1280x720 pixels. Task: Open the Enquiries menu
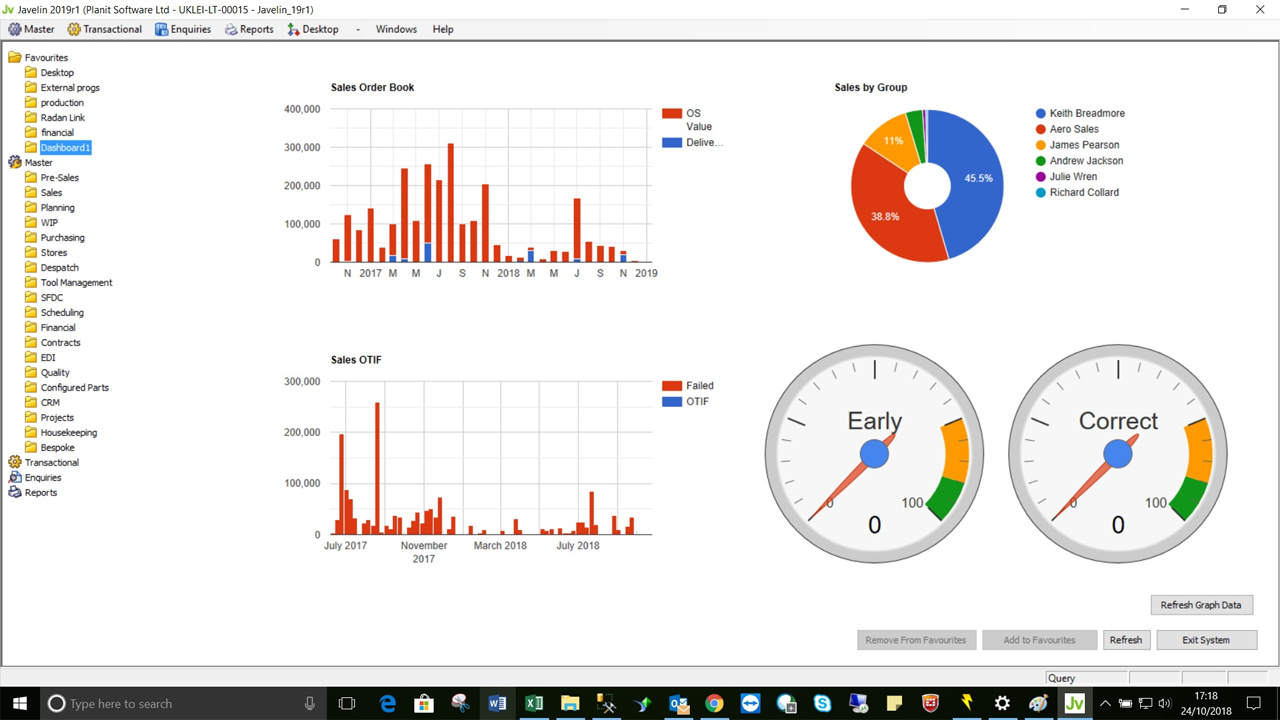(182, 29)
